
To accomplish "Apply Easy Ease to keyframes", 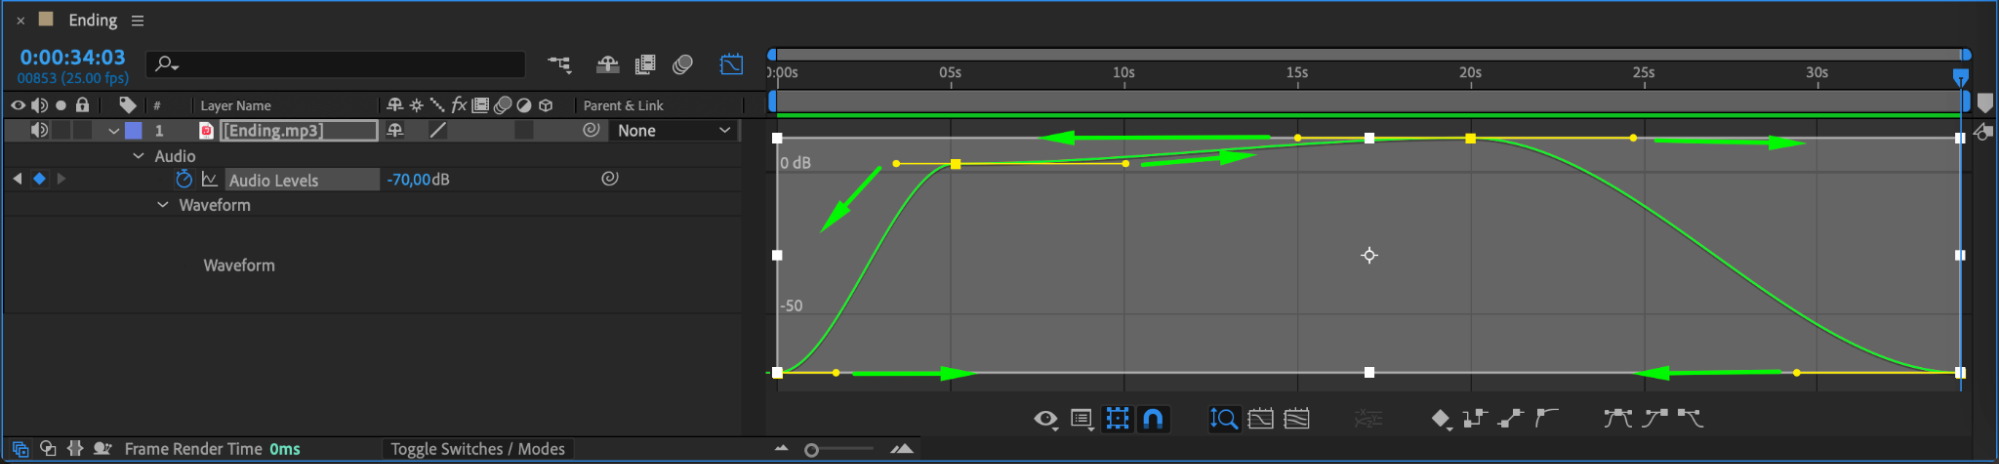I will (1617, 418).
